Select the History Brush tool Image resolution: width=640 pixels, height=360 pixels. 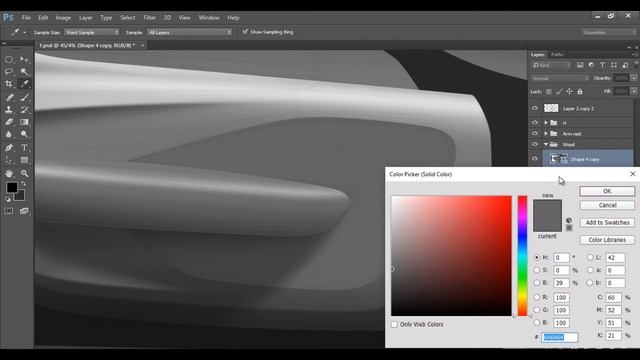pos(24,109)
